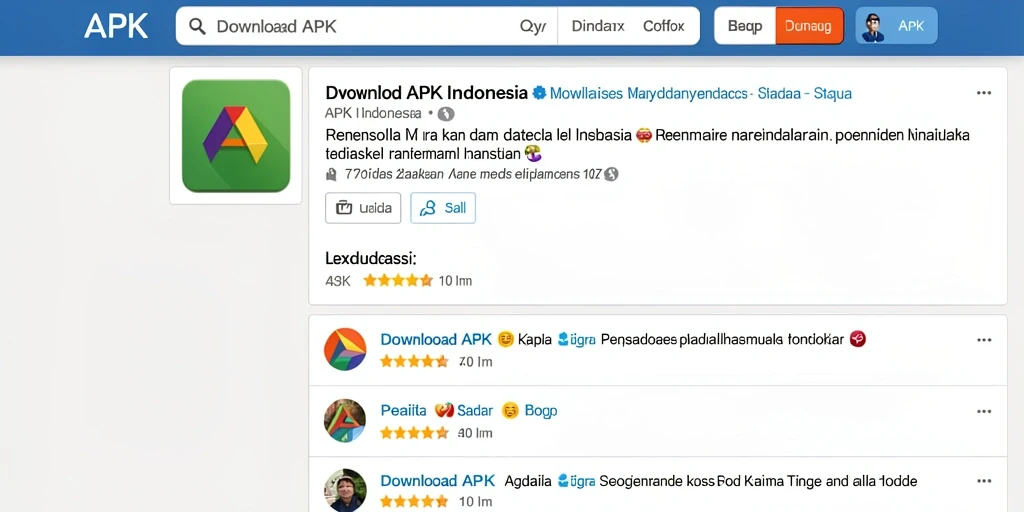
Task: Select the Coffox search tab
Action: tap(664, 26)
